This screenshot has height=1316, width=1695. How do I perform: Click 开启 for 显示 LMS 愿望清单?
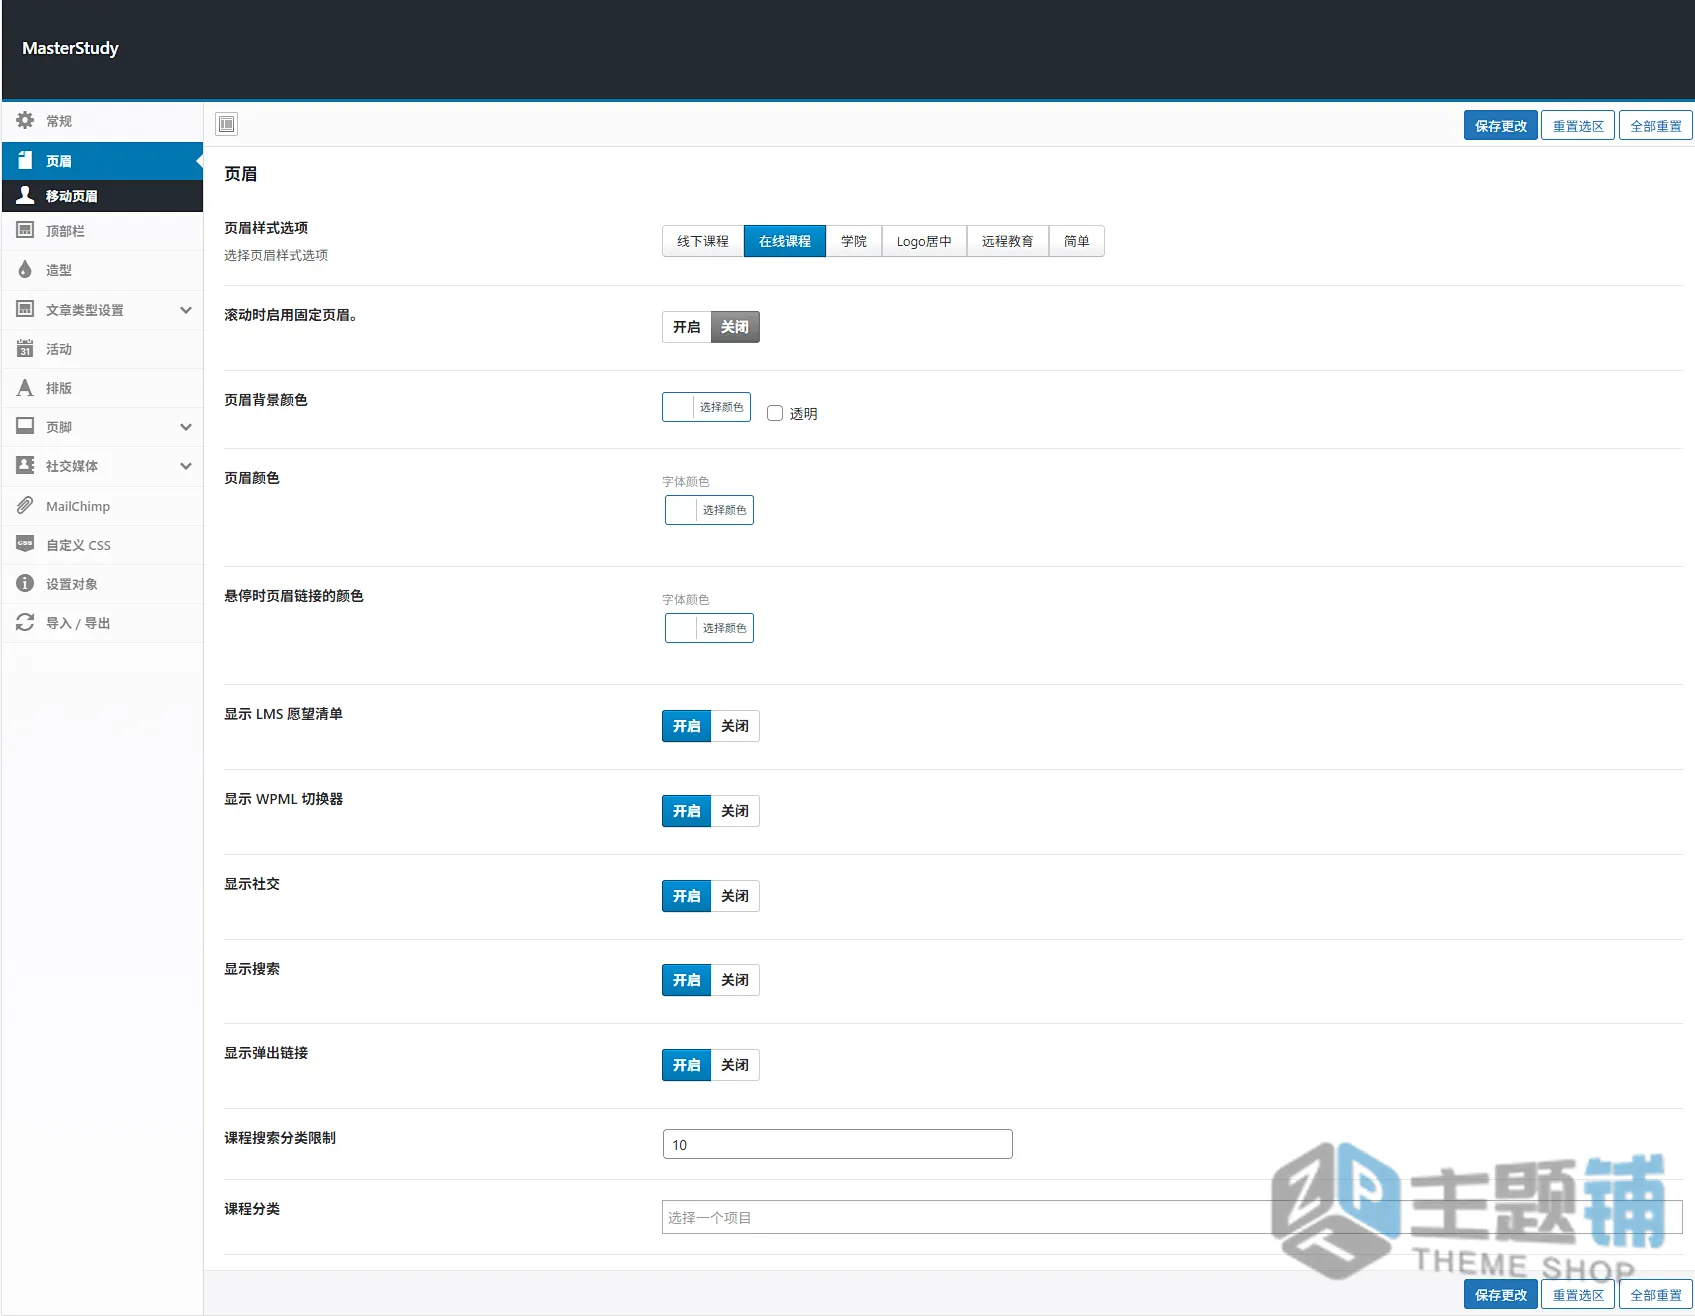coord(687,726)
